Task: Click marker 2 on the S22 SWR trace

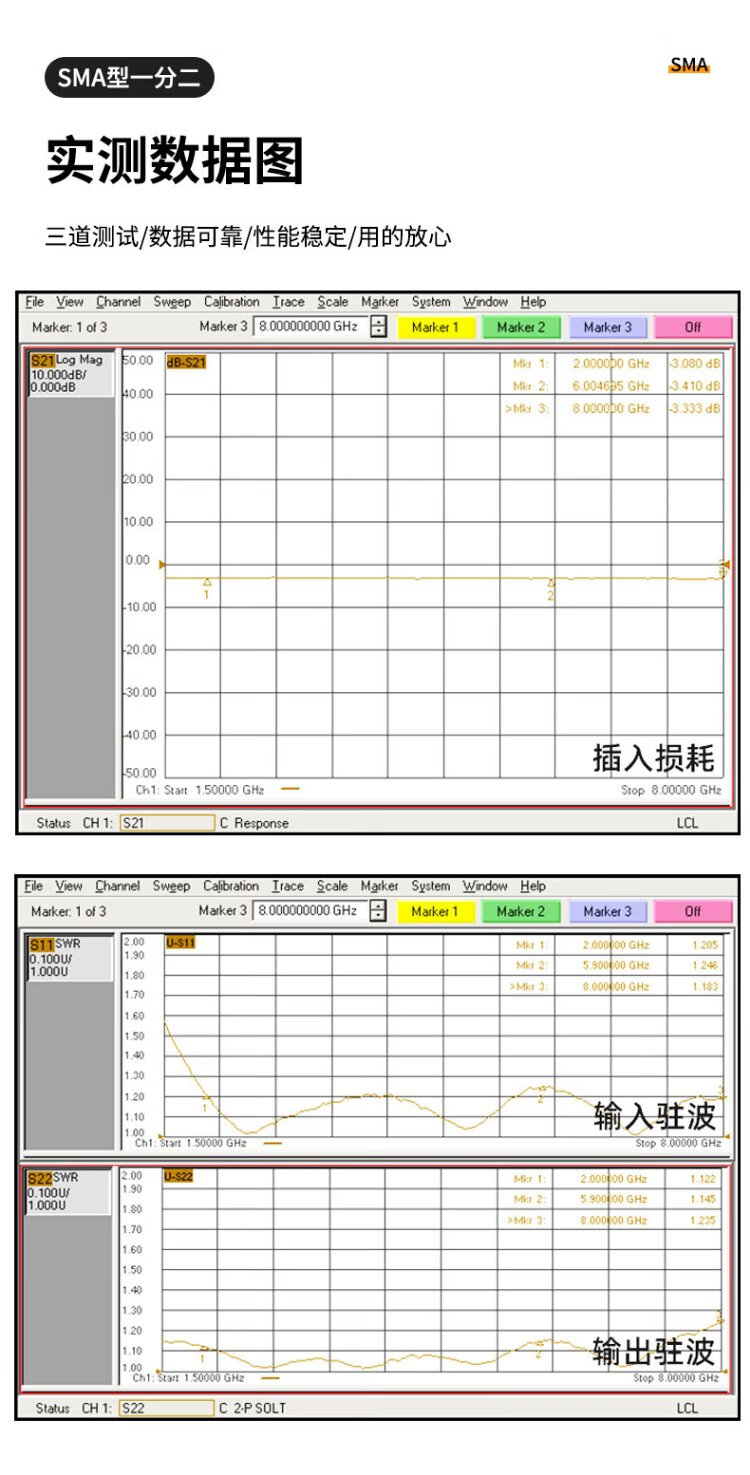Action: 539,1344
